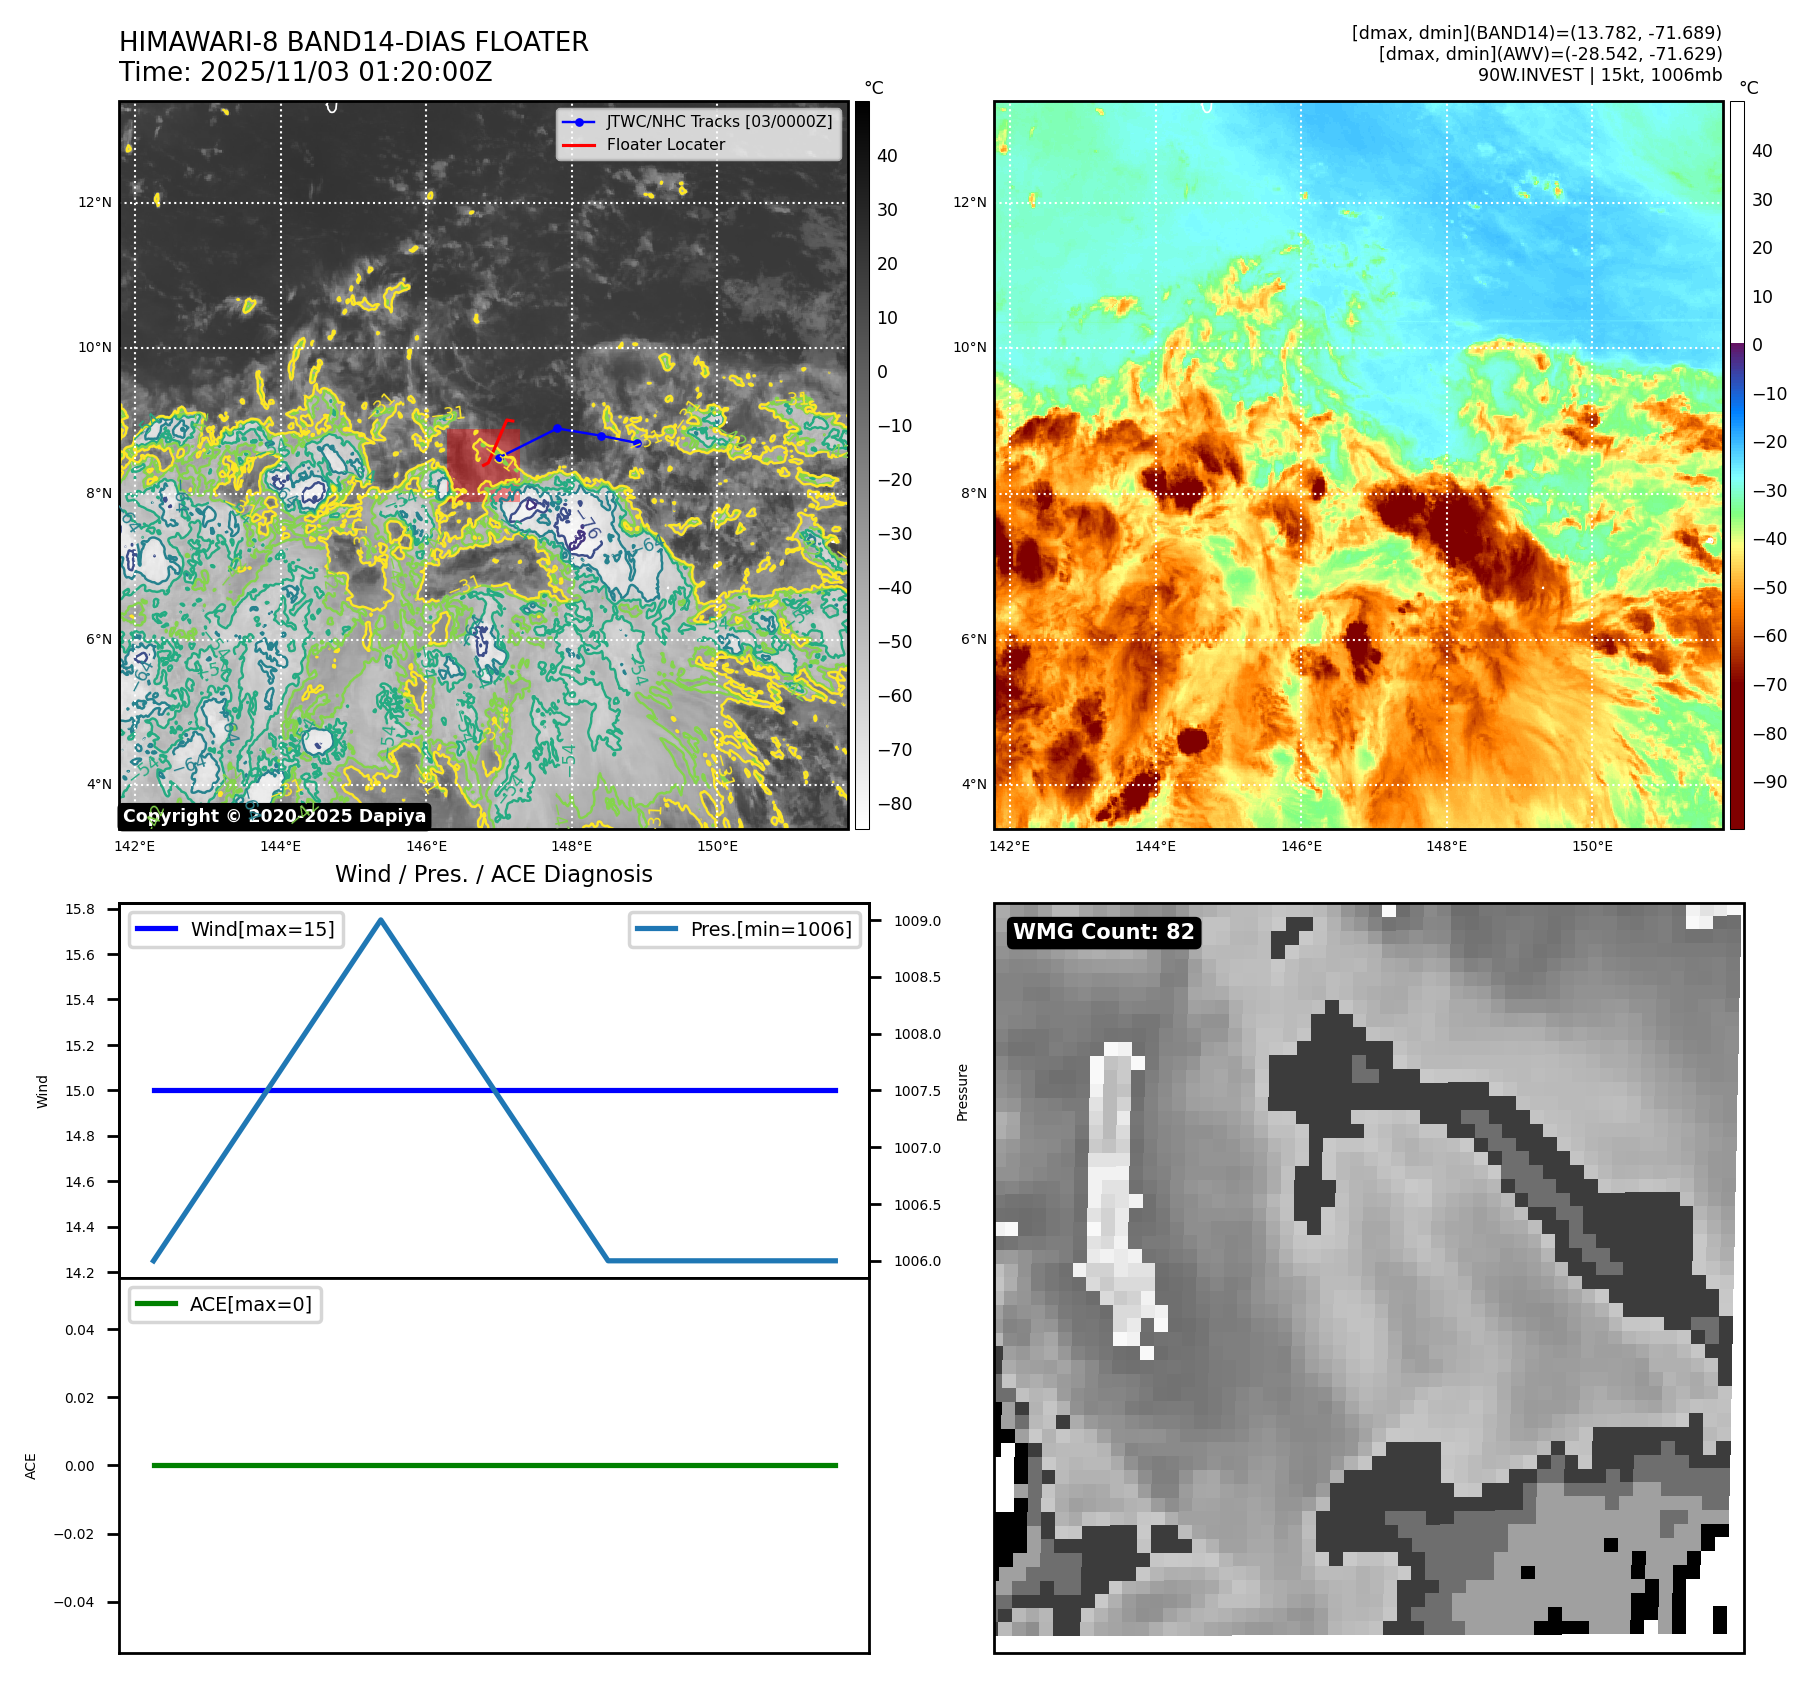Click the Copyright 2020-2025 Dapiya label
1813x1690 pixels.
(274, 816)
